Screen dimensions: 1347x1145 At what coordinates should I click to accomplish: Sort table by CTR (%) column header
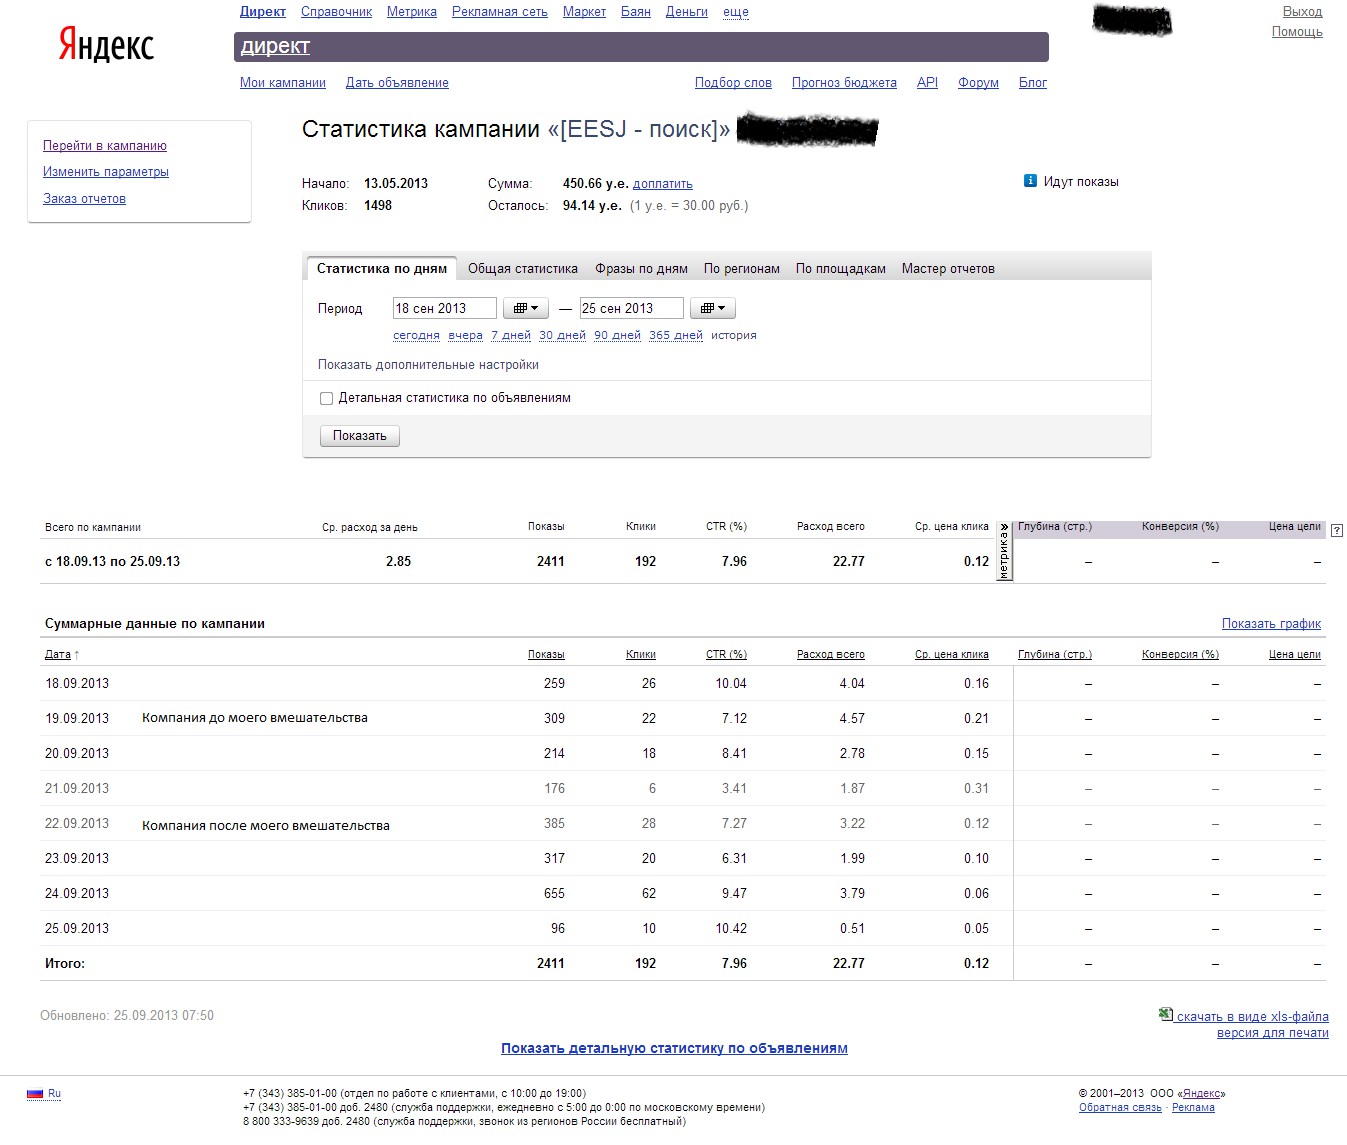(x=726, y=655)
